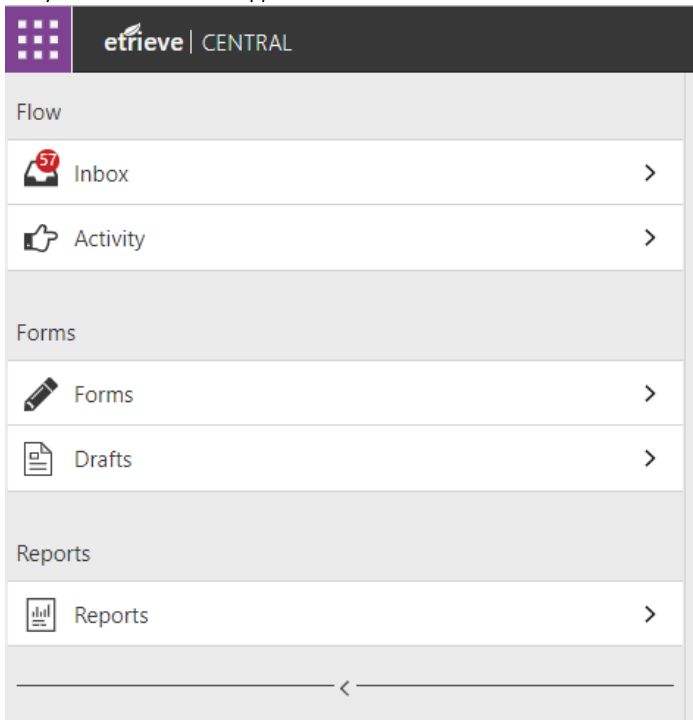Open the Inbox menu item

(x=345, y=173)
